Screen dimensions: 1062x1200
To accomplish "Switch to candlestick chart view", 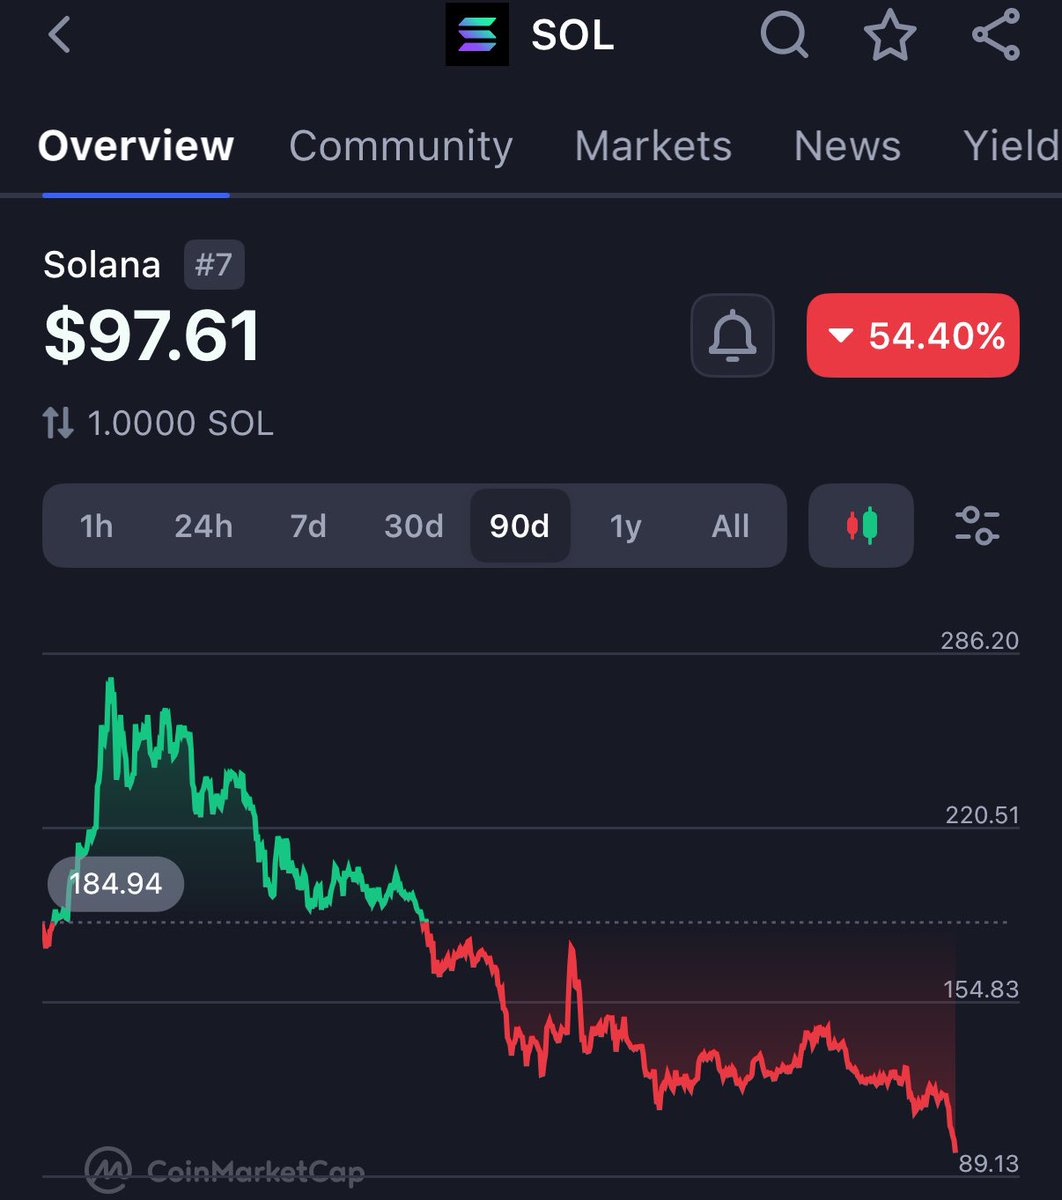I will coord(861,525).
